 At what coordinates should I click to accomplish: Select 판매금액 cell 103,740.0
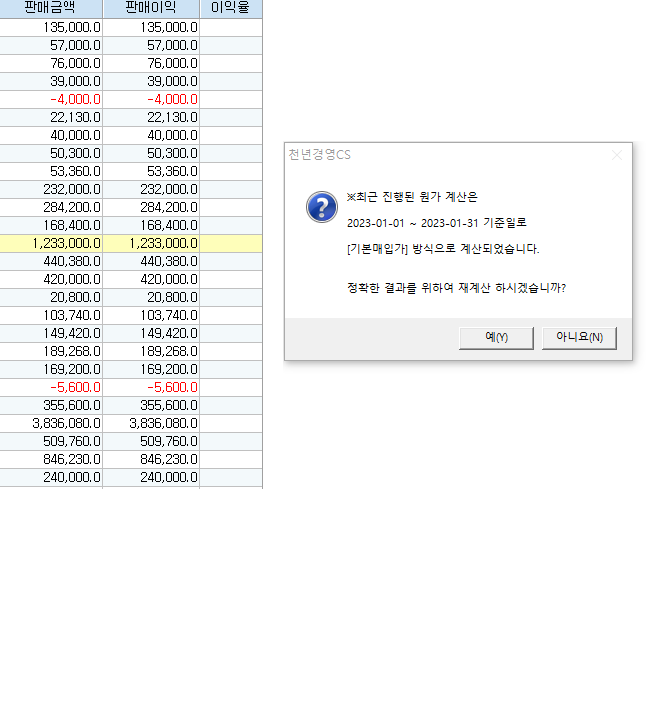(51, 315)
